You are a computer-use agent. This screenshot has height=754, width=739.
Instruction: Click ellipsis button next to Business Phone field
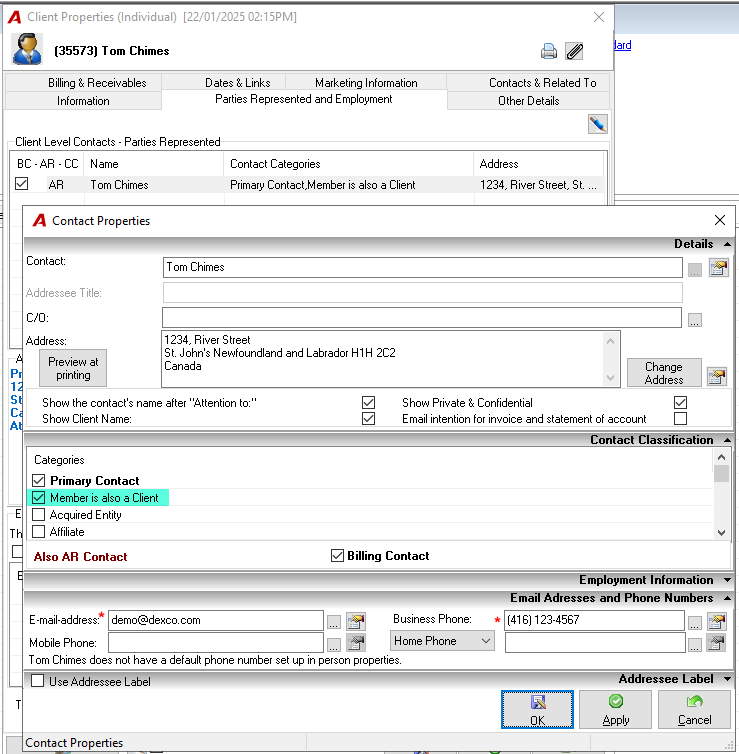coord(694,623)
